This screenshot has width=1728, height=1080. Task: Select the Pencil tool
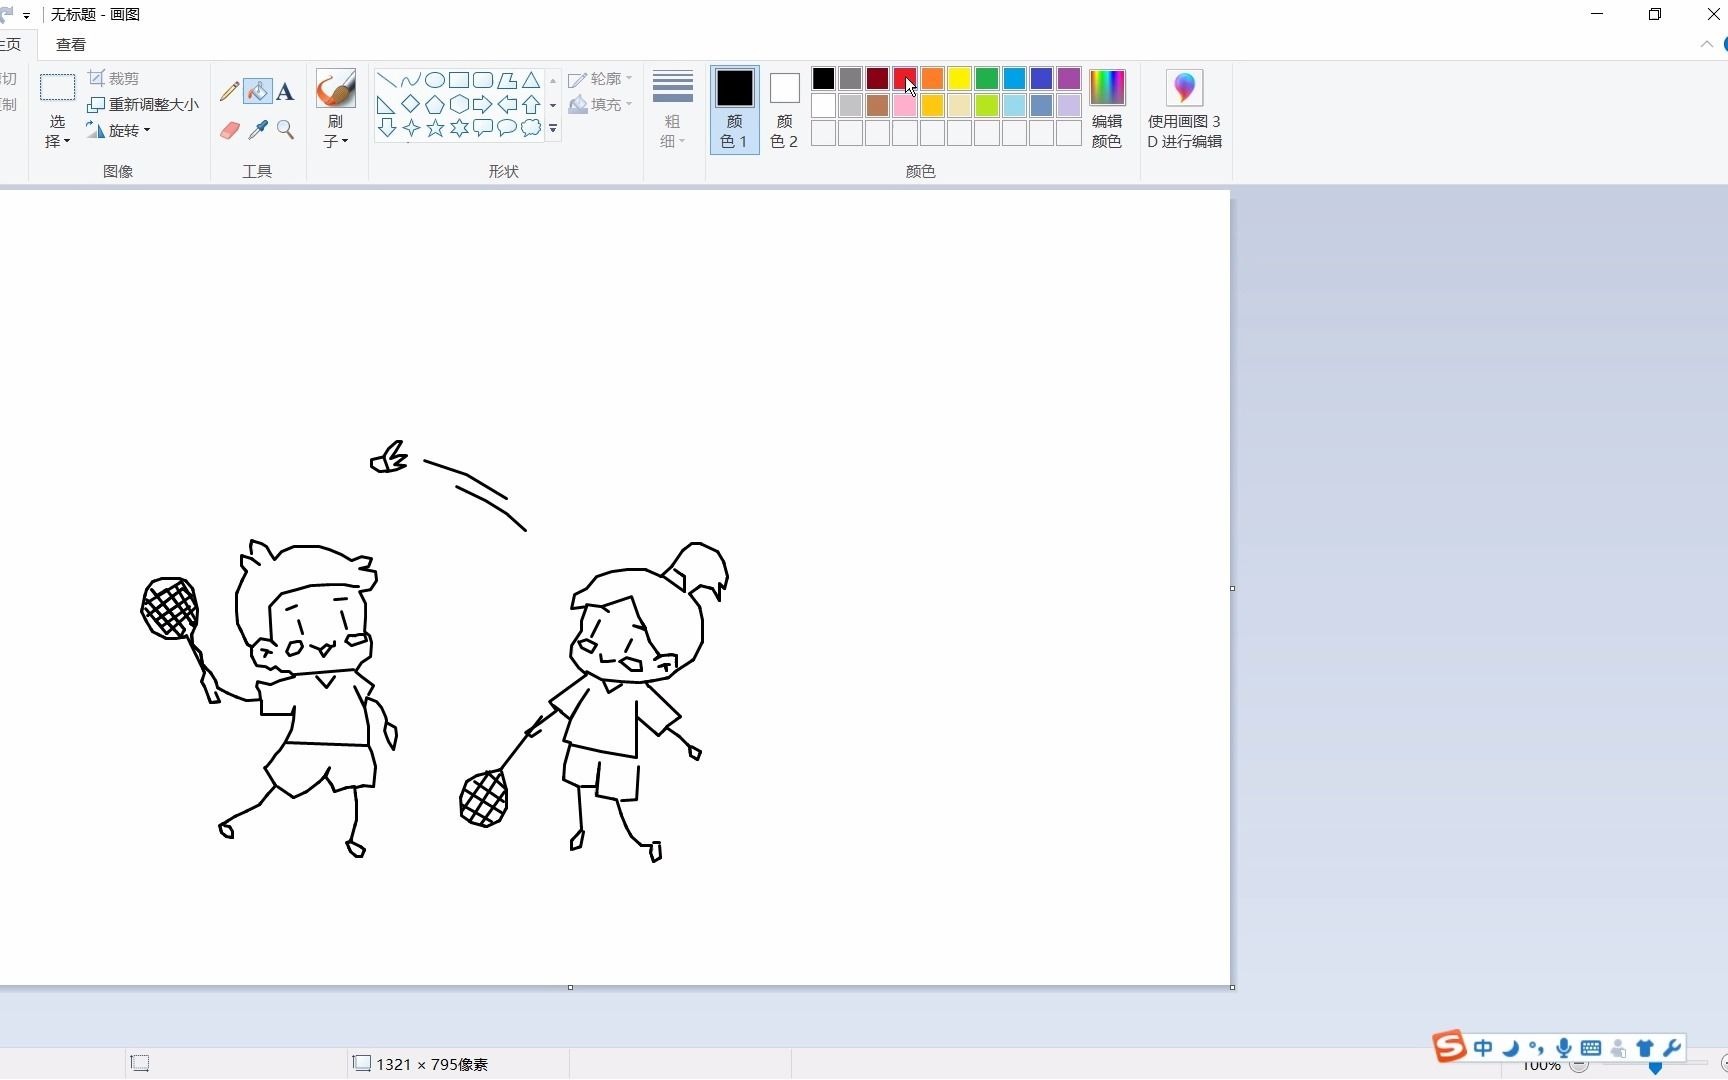[229, 92]
